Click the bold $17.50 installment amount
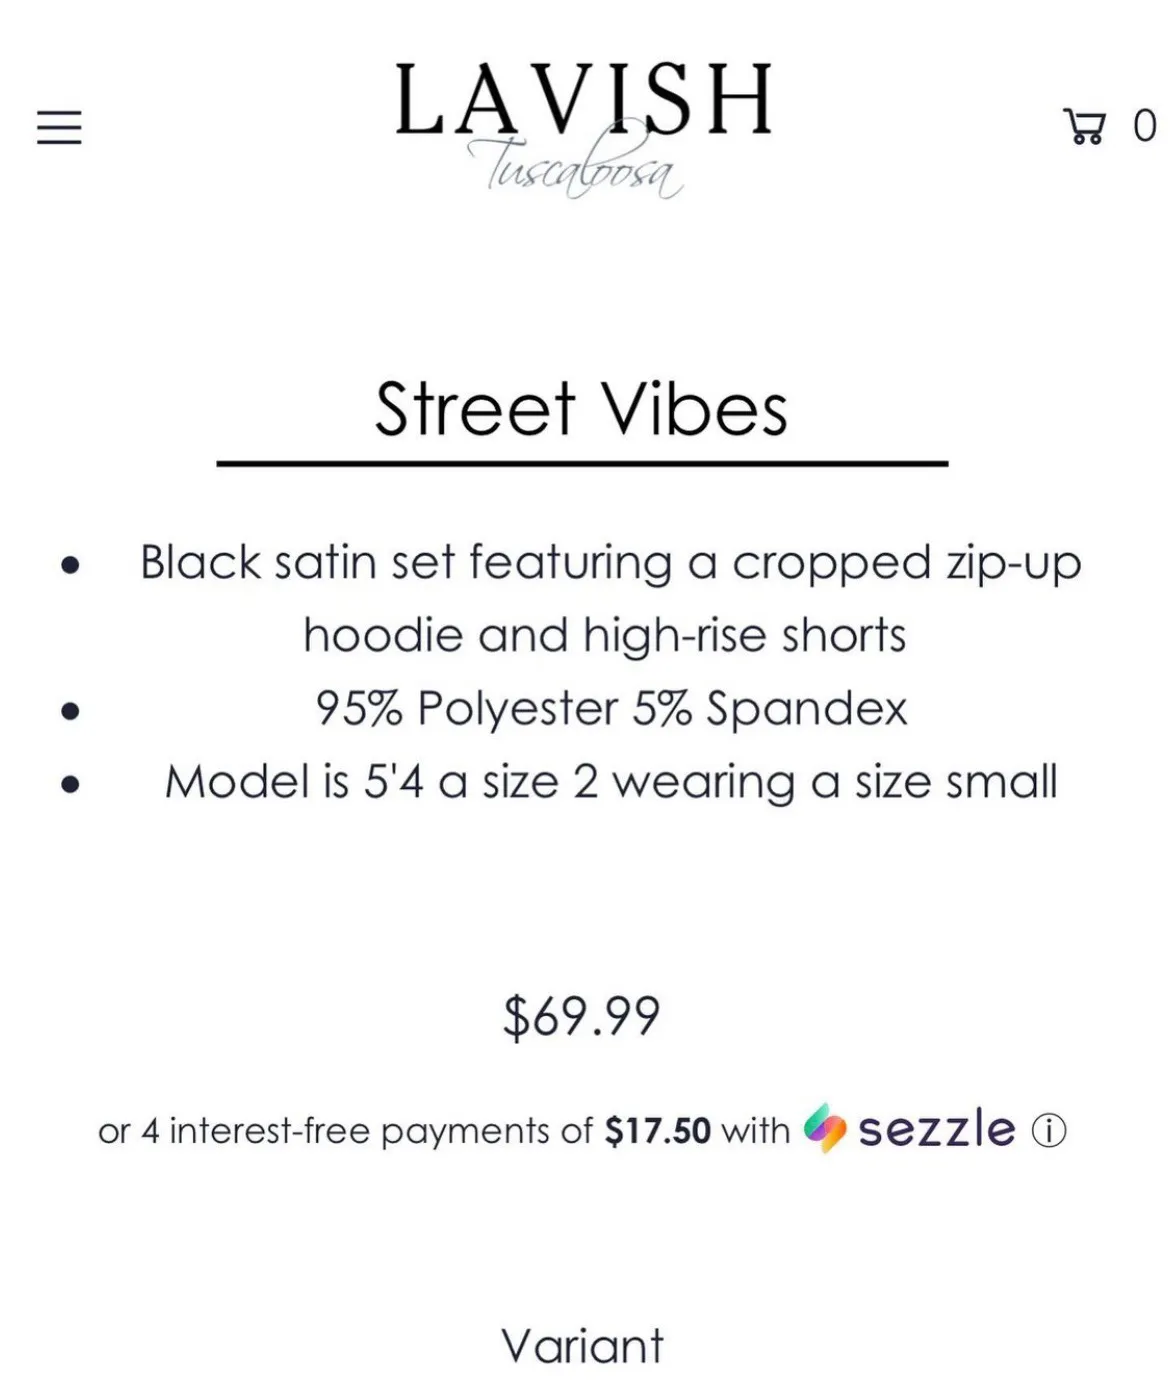Image resolution: width=1170 pixels, height=1392 pixels. tap(657, 1131)
